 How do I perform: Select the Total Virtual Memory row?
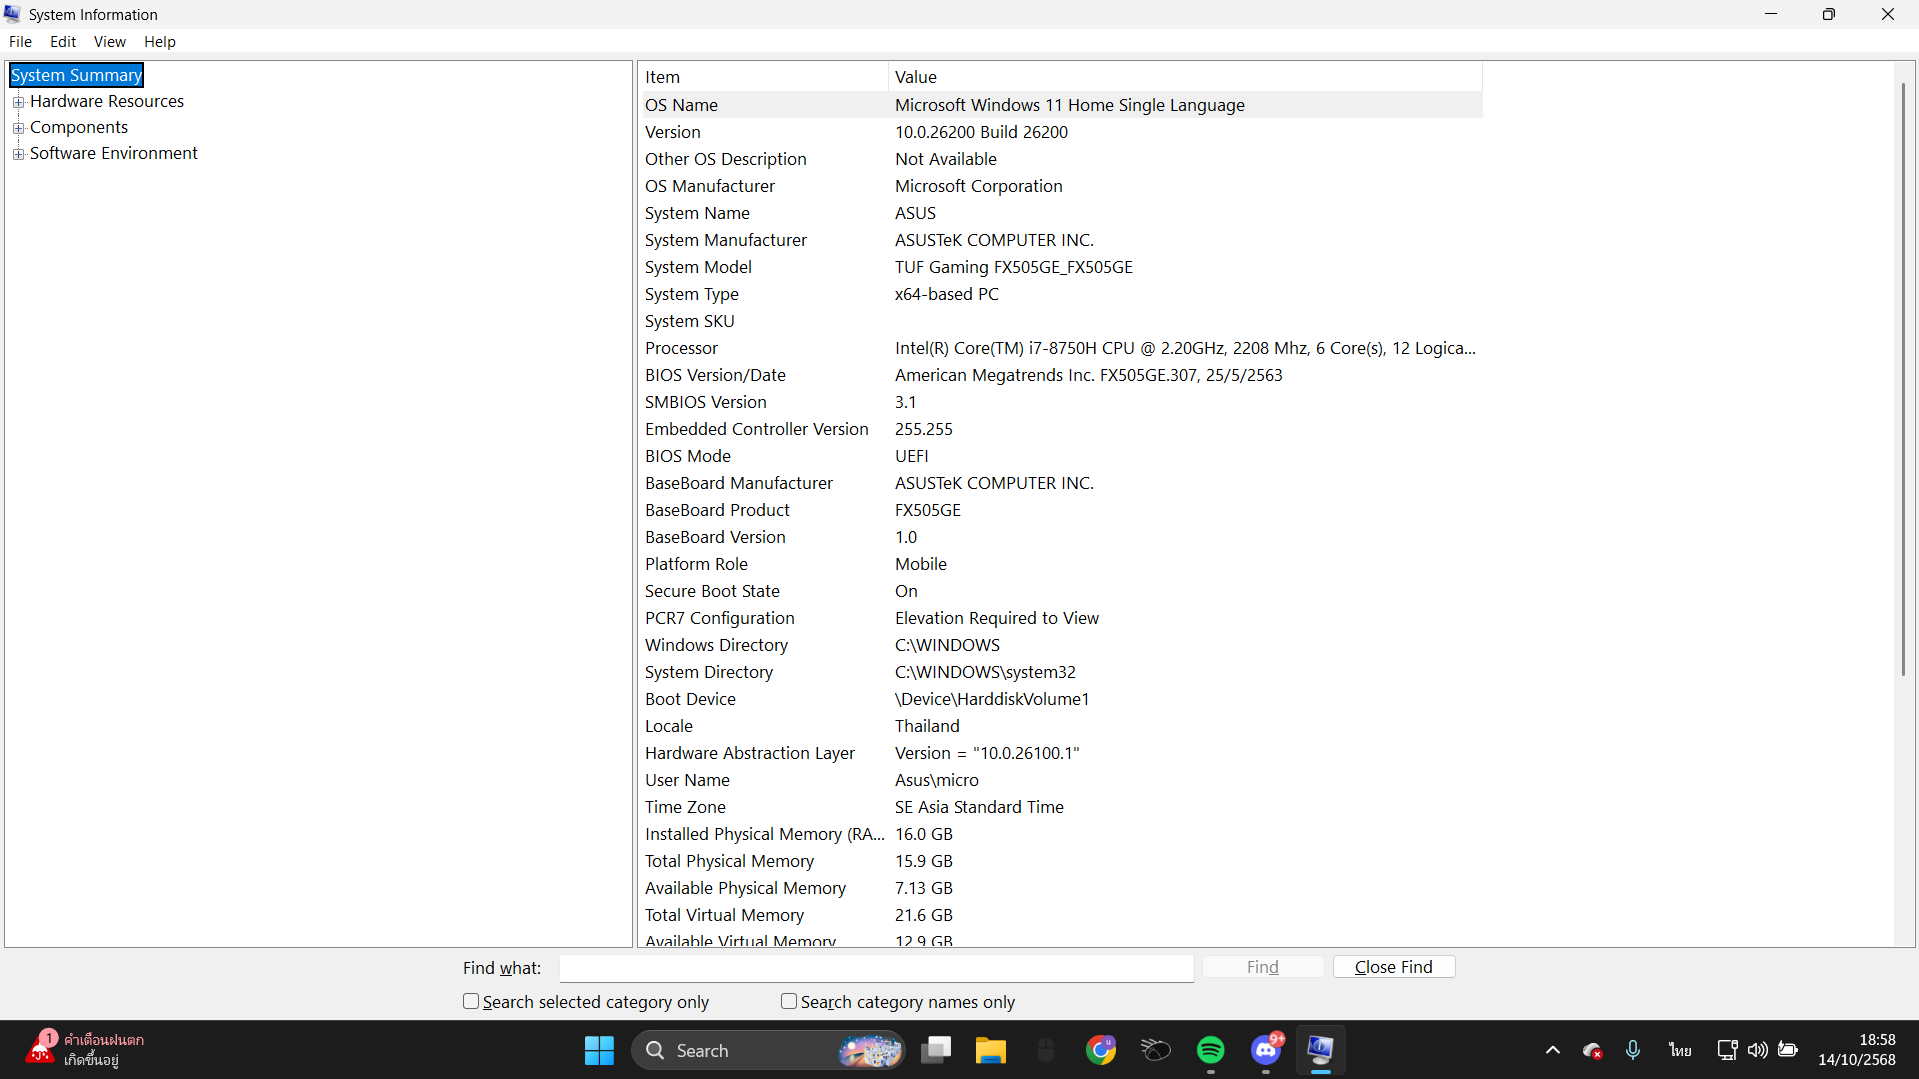pos(1060,915)
